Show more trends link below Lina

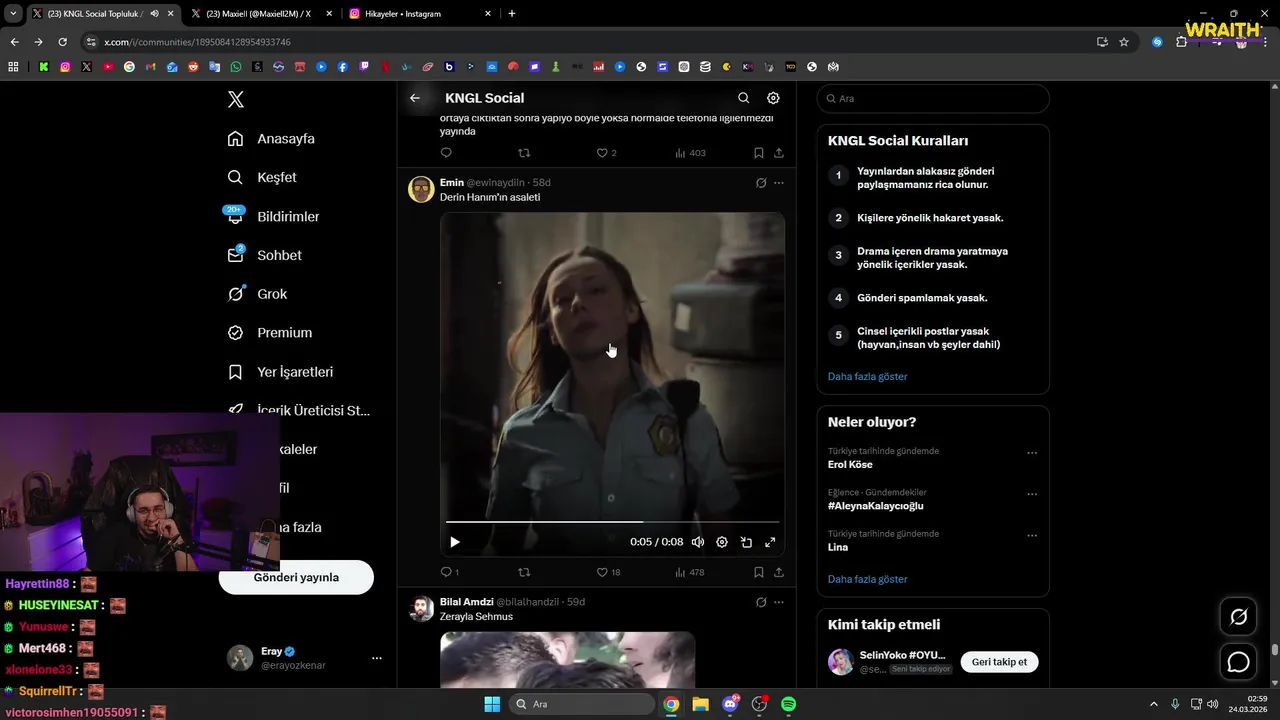point(867,579)
